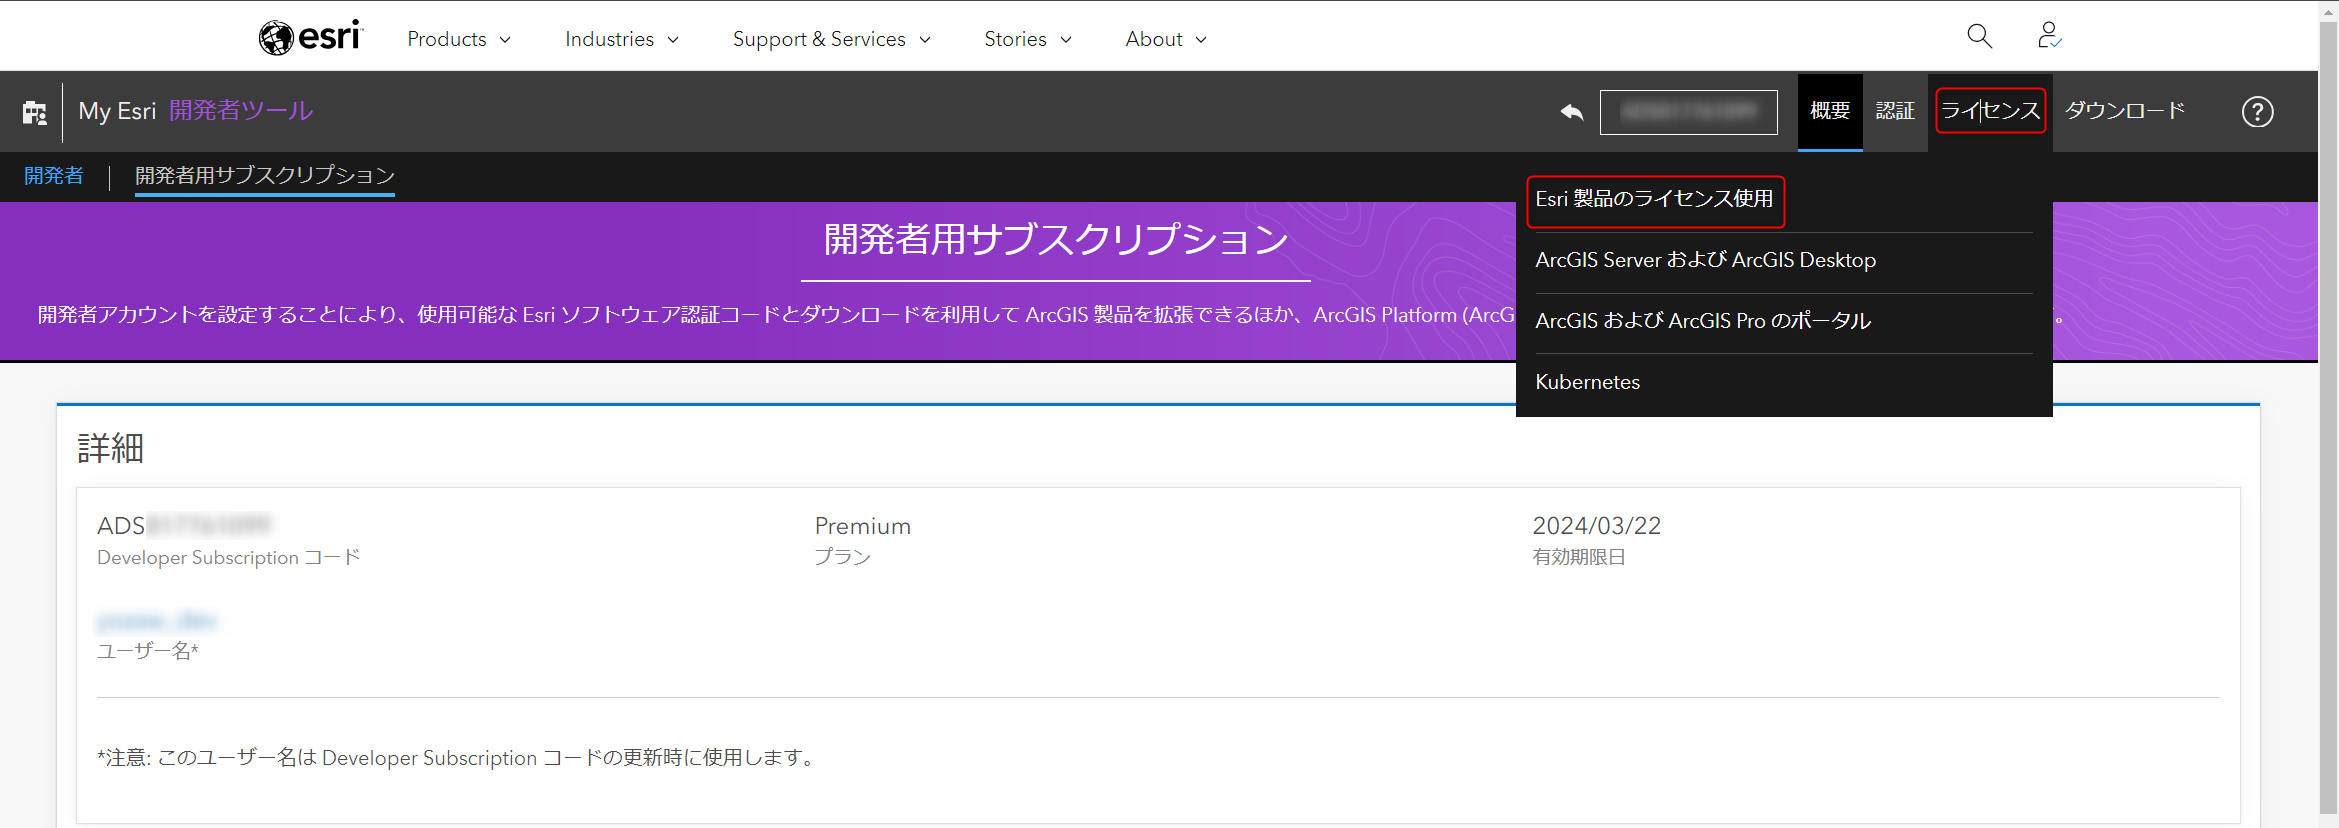This screenshot has height=828, width=2339.
Task: Expand the Products menu
Action: [x=459, y=39]
